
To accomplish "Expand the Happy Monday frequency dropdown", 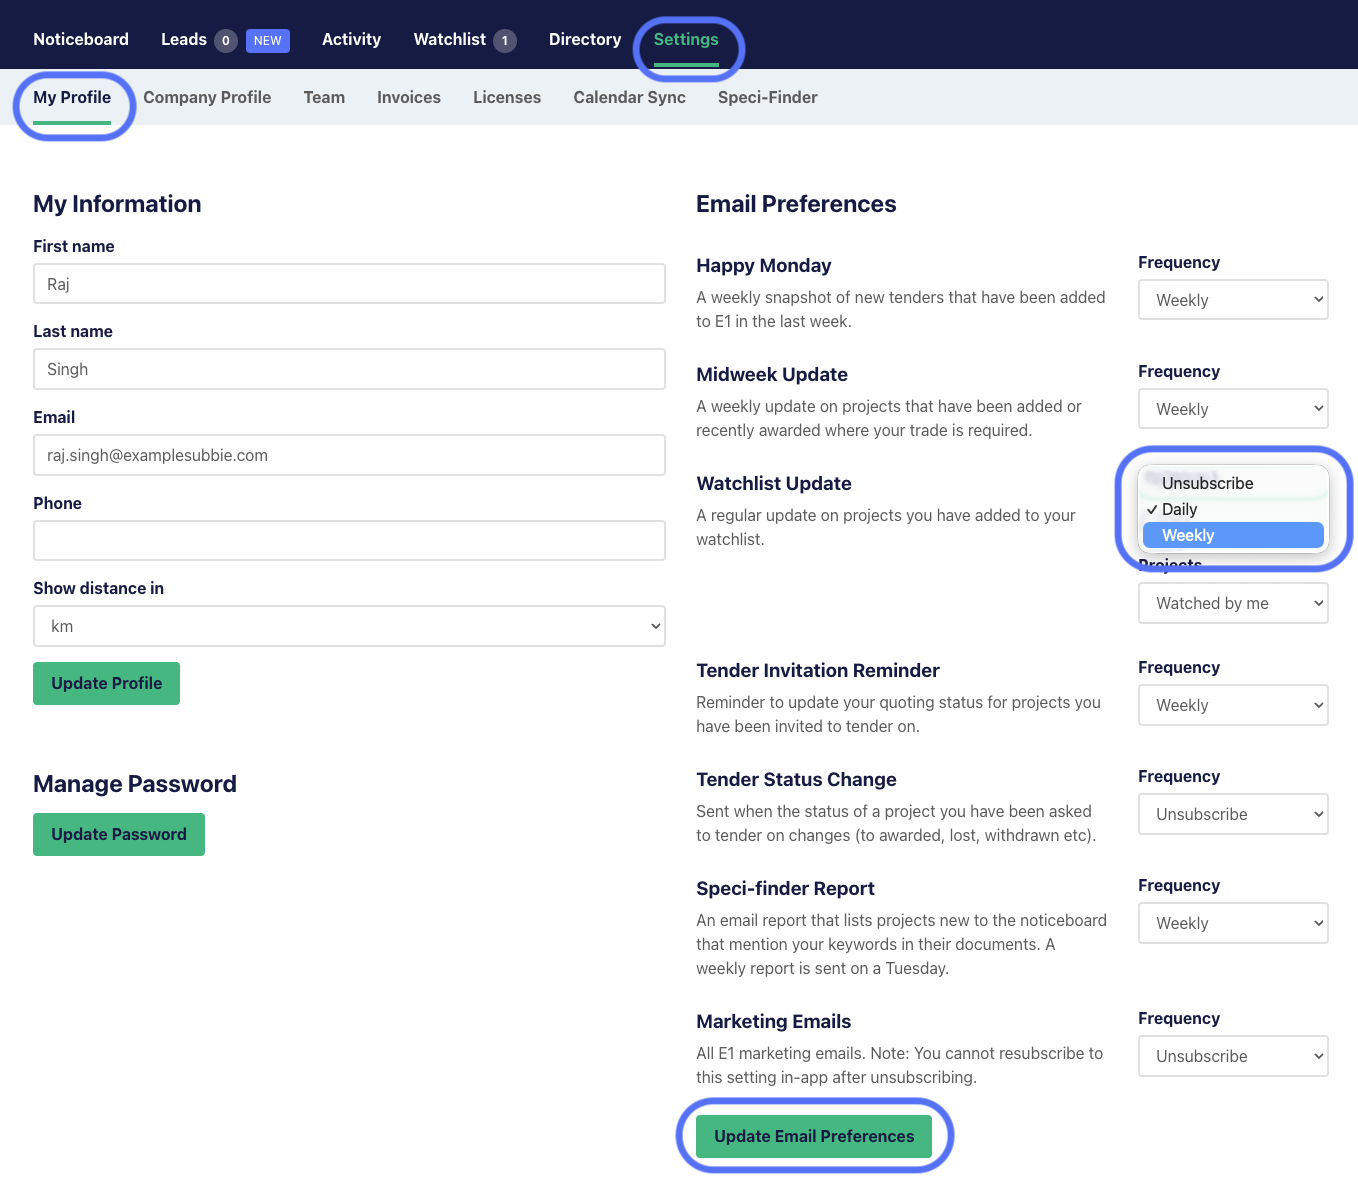I will pos(1232,300).
